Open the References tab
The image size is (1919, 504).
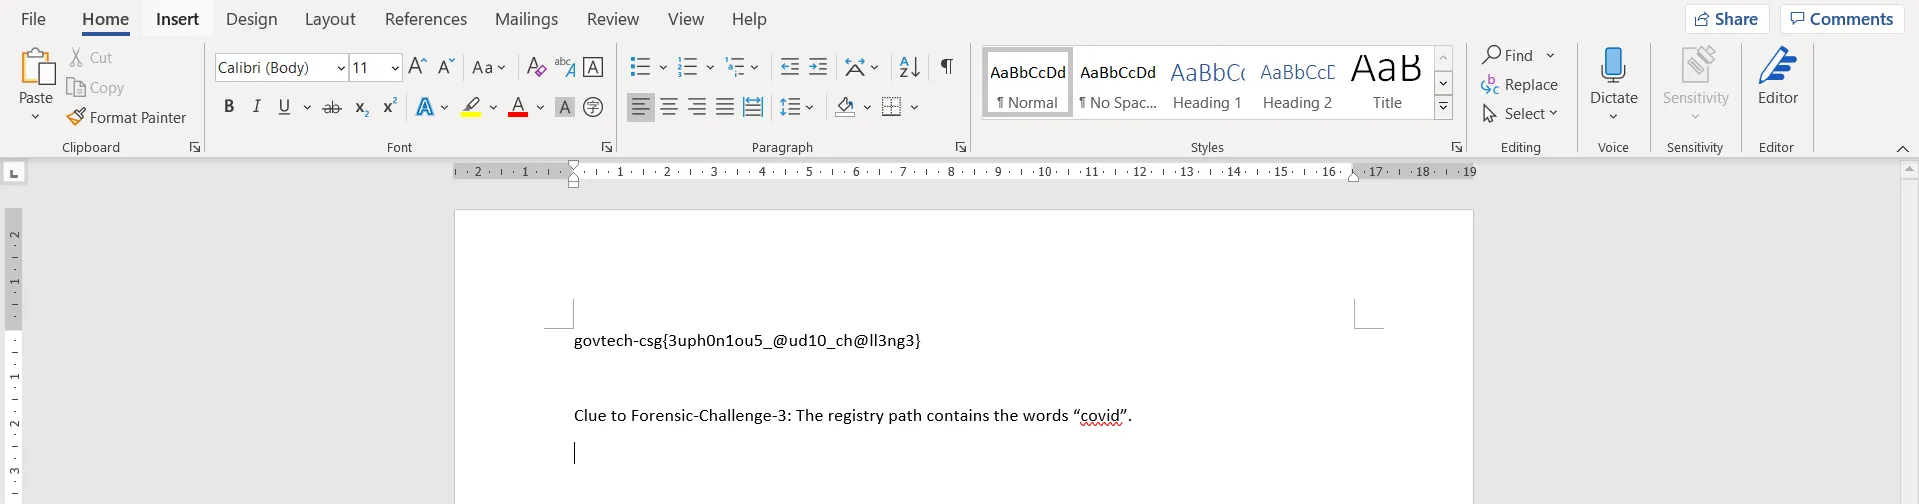(425, 19)
